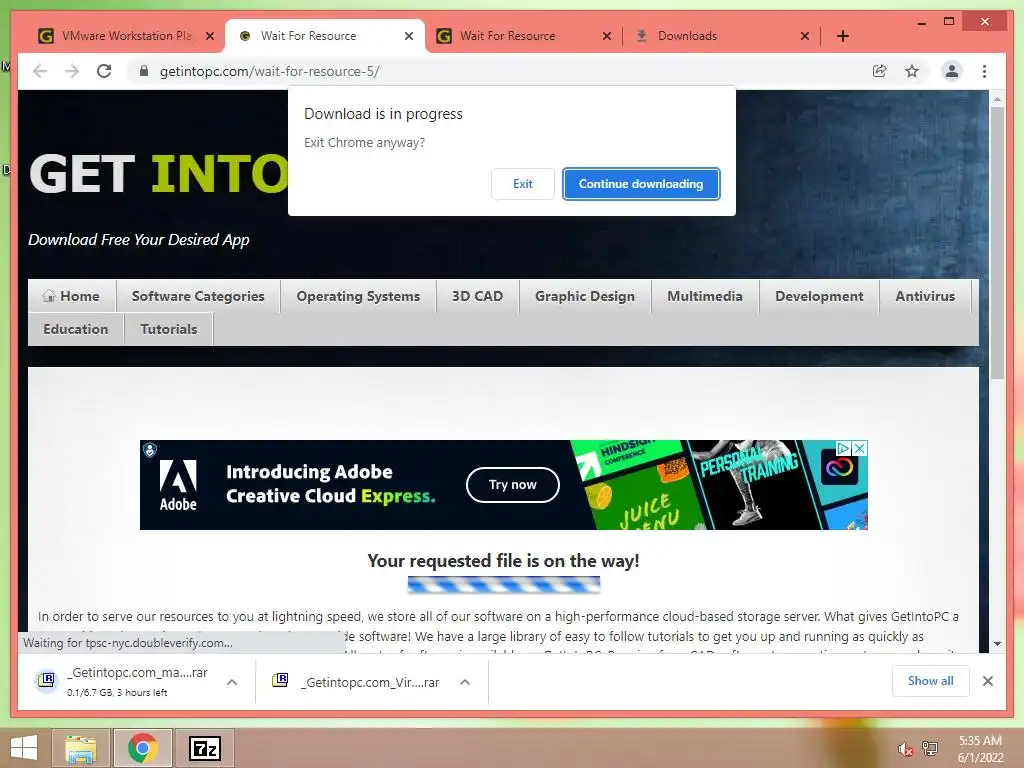
Task: Open Operating Systems menu
Action: coord(358,296)
